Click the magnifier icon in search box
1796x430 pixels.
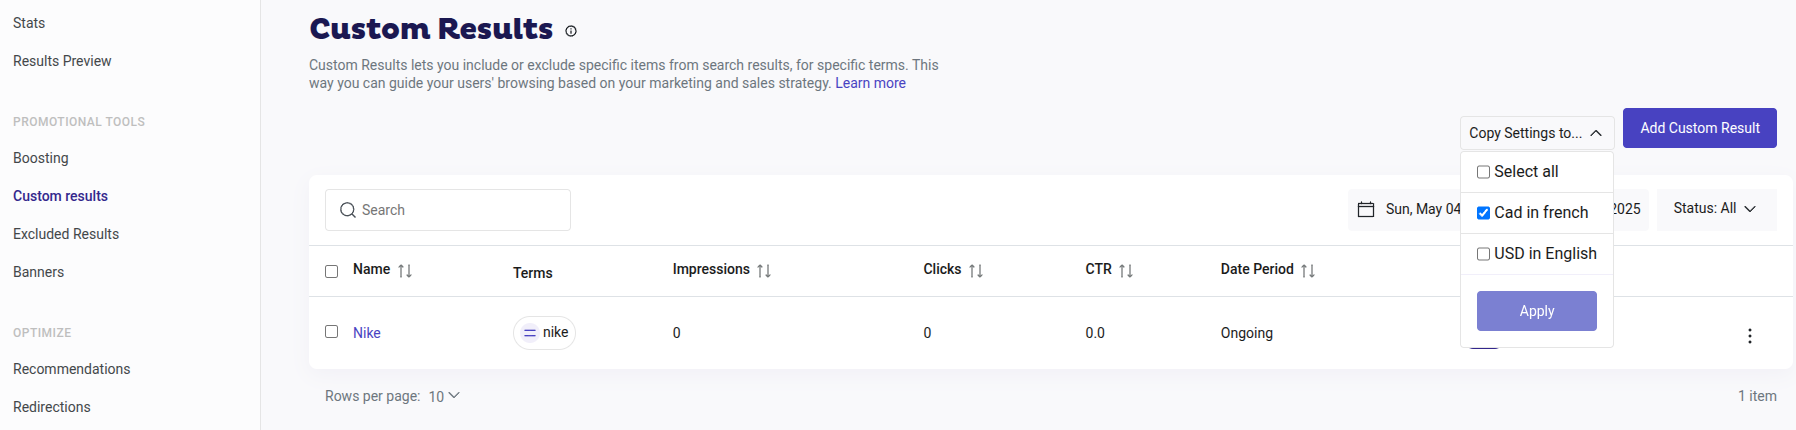[x=348, y=210]
